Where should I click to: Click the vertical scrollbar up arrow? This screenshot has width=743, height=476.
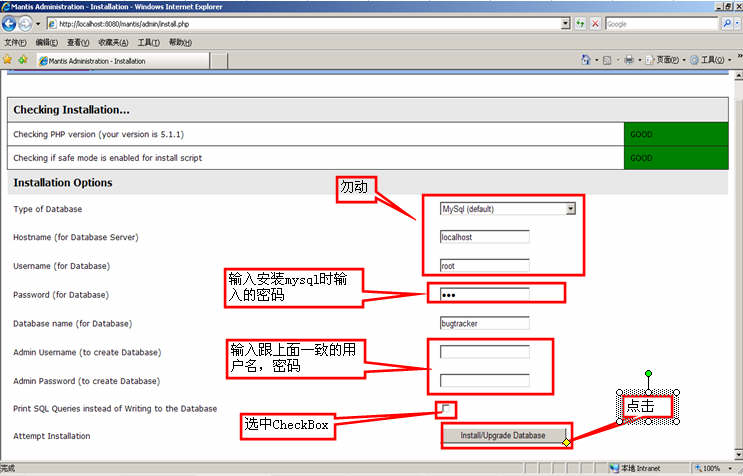pos(738,75)
